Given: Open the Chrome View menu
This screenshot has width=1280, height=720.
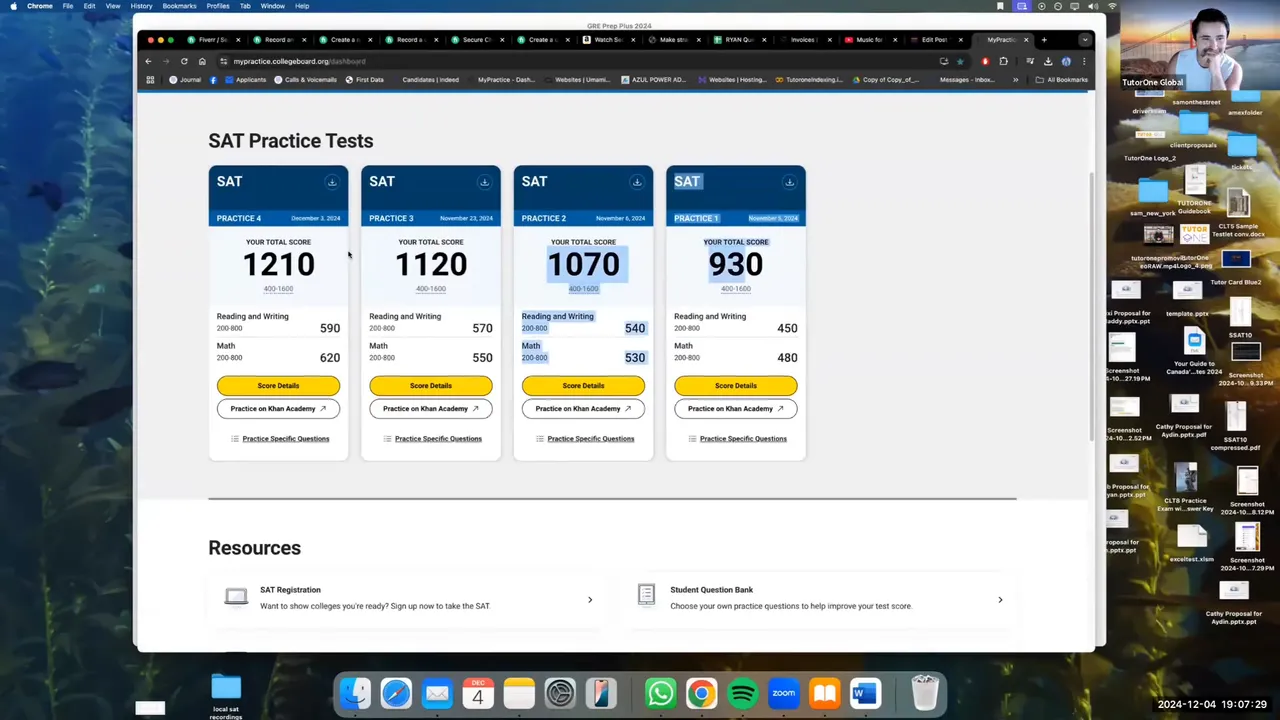Looking at the screenshot, I should [113, 6].
